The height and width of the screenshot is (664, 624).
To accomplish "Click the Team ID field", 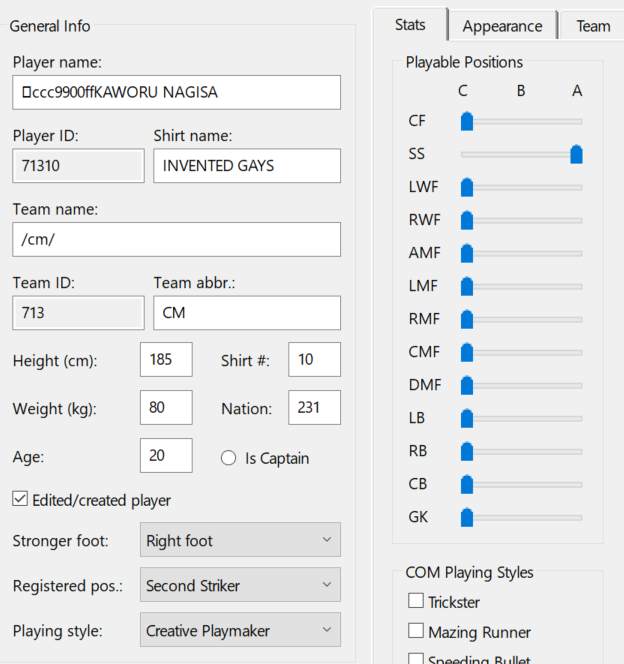I will pyautogui.click(x=78, y=313).
